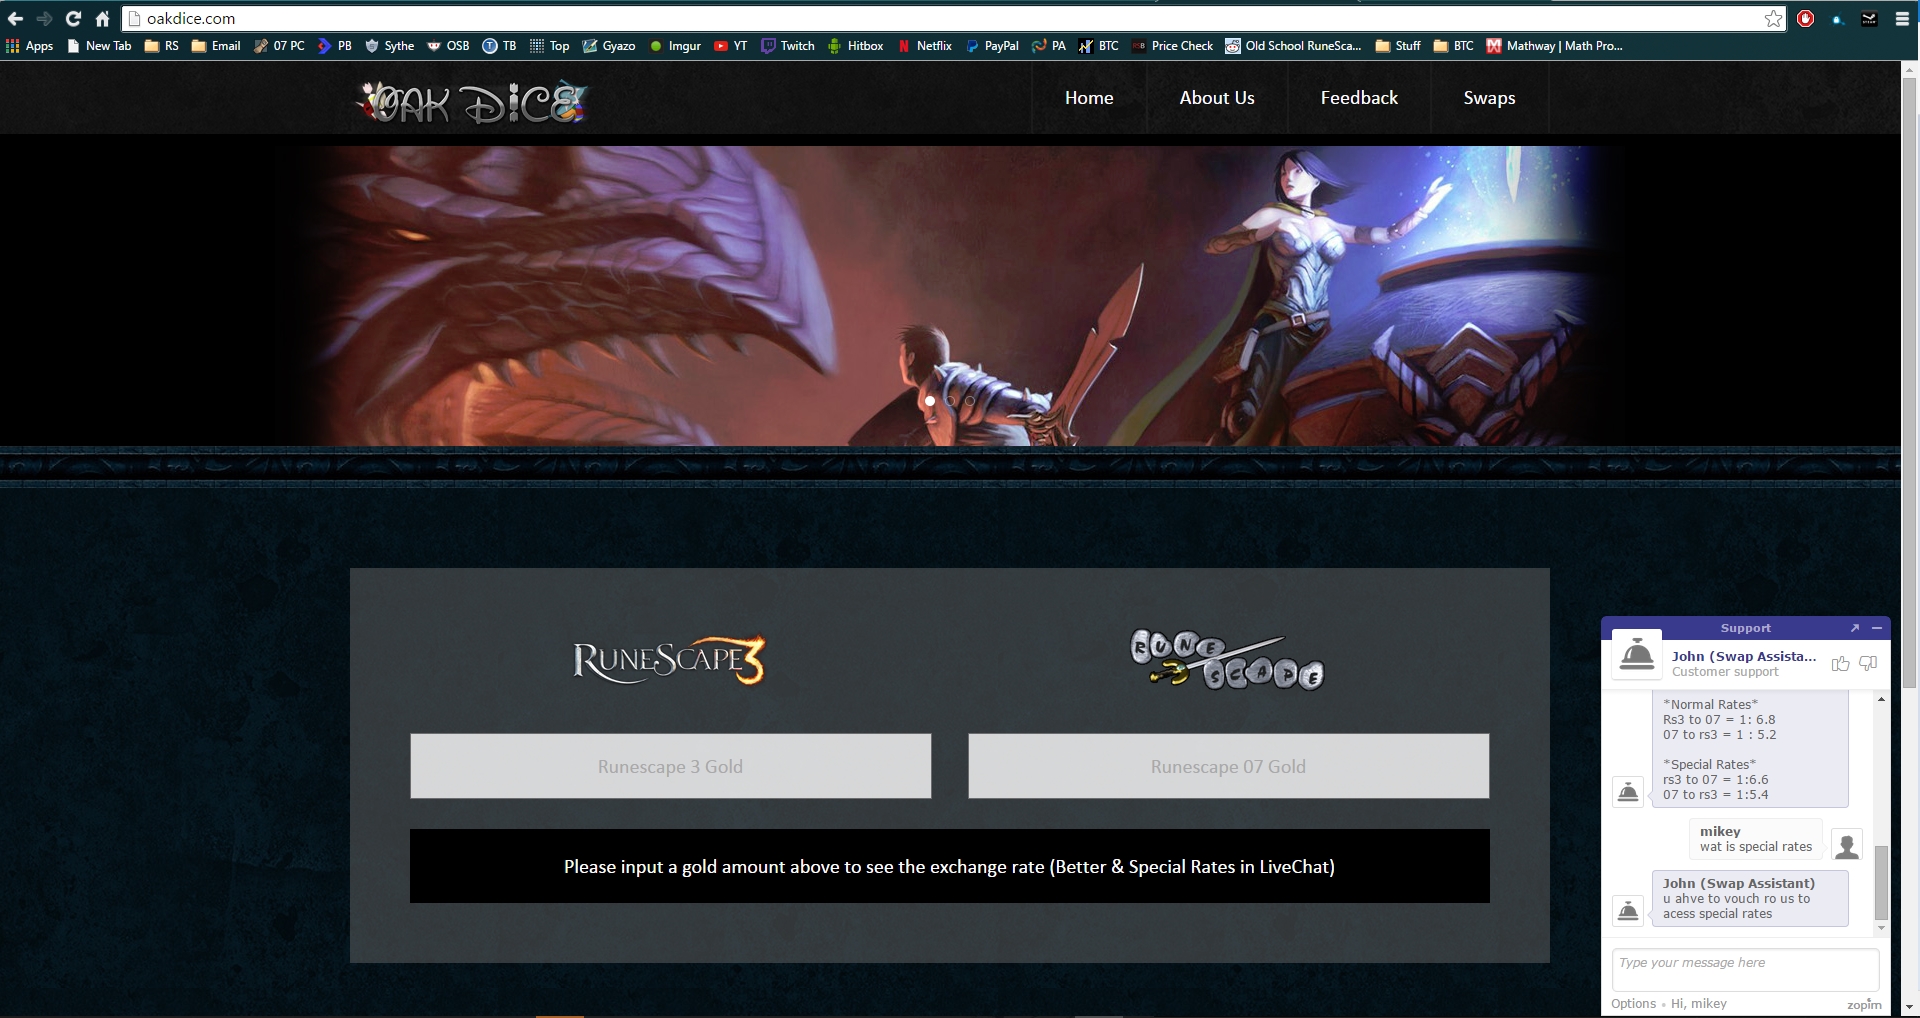Click the zopim branding link
The width and height of the screenshot is (1920, 1018).
1864,1004
